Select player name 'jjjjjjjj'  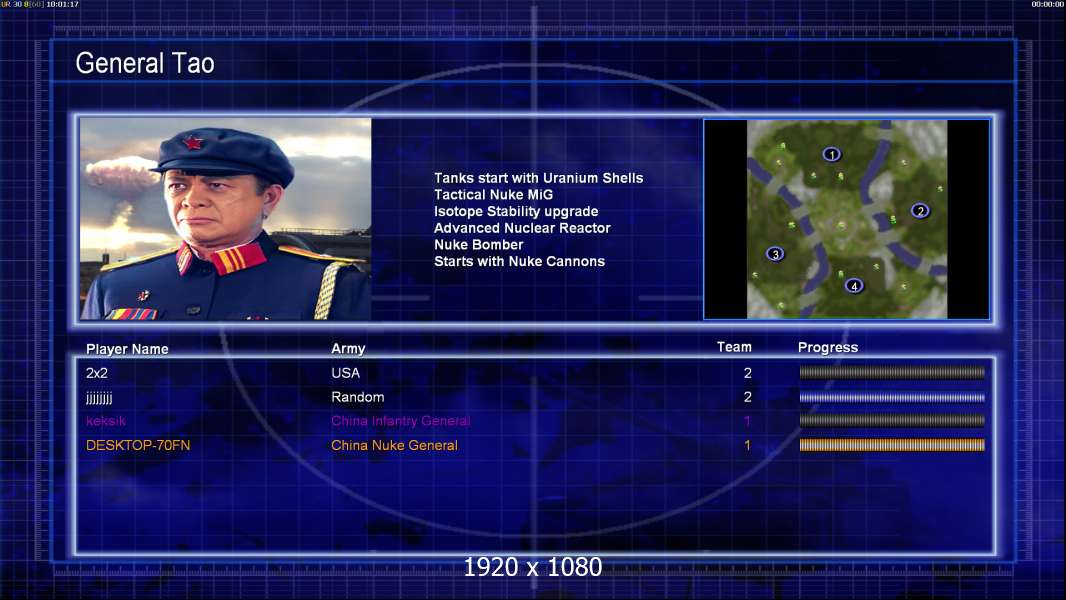pyautogui.click(x=99, y=398)
